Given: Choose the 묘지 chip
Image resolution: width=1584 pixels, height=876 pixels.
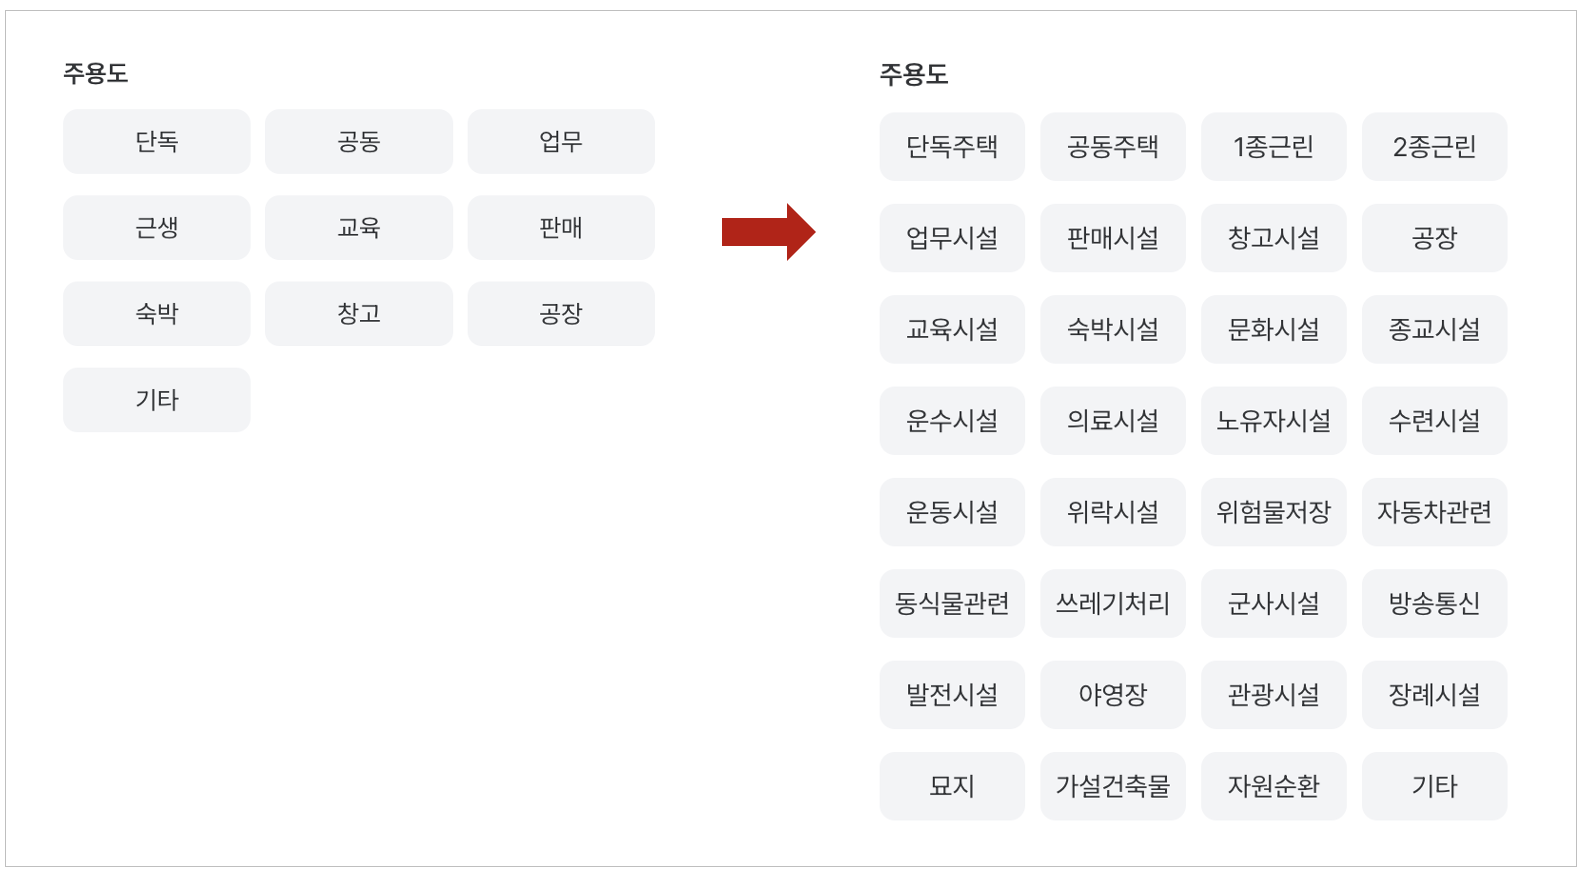Looking at the screenshot, I should [x=951, y=786].
